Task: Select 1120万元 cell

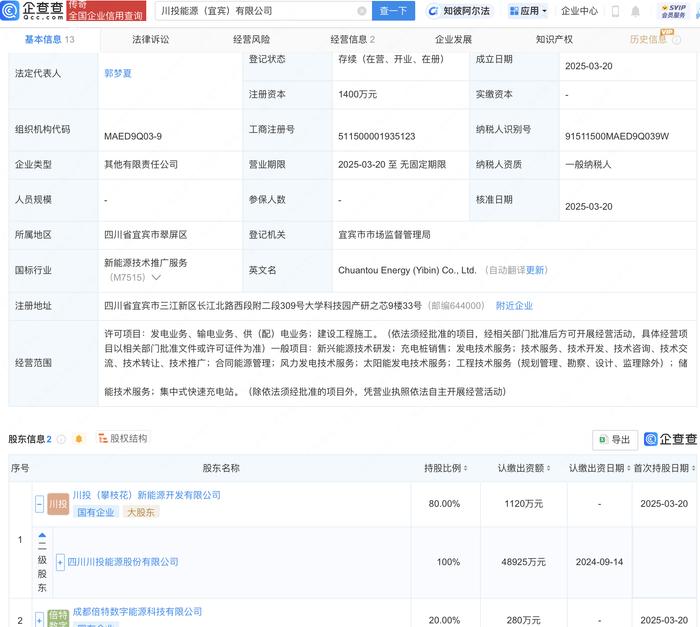Action: [x=524, y=504]
